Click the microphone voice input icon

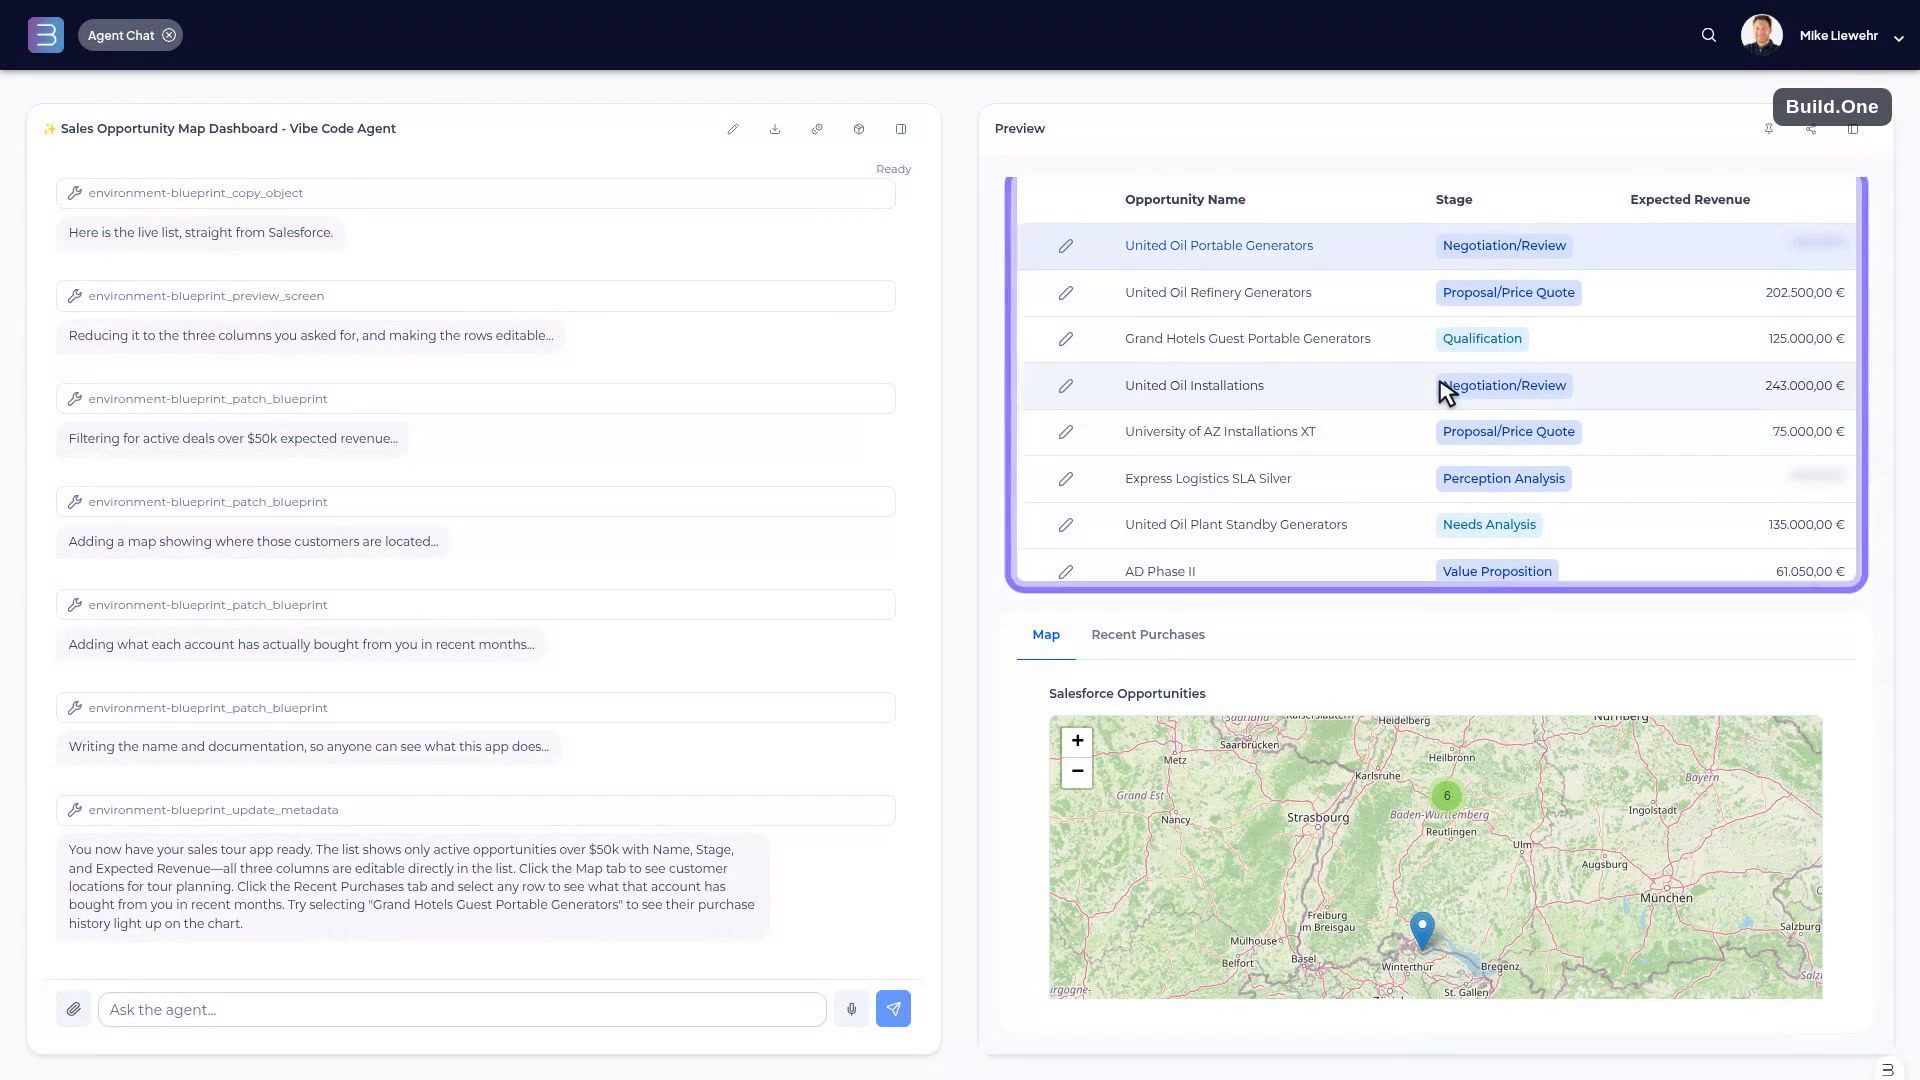pyautogui.click(x=852, y=1009)
